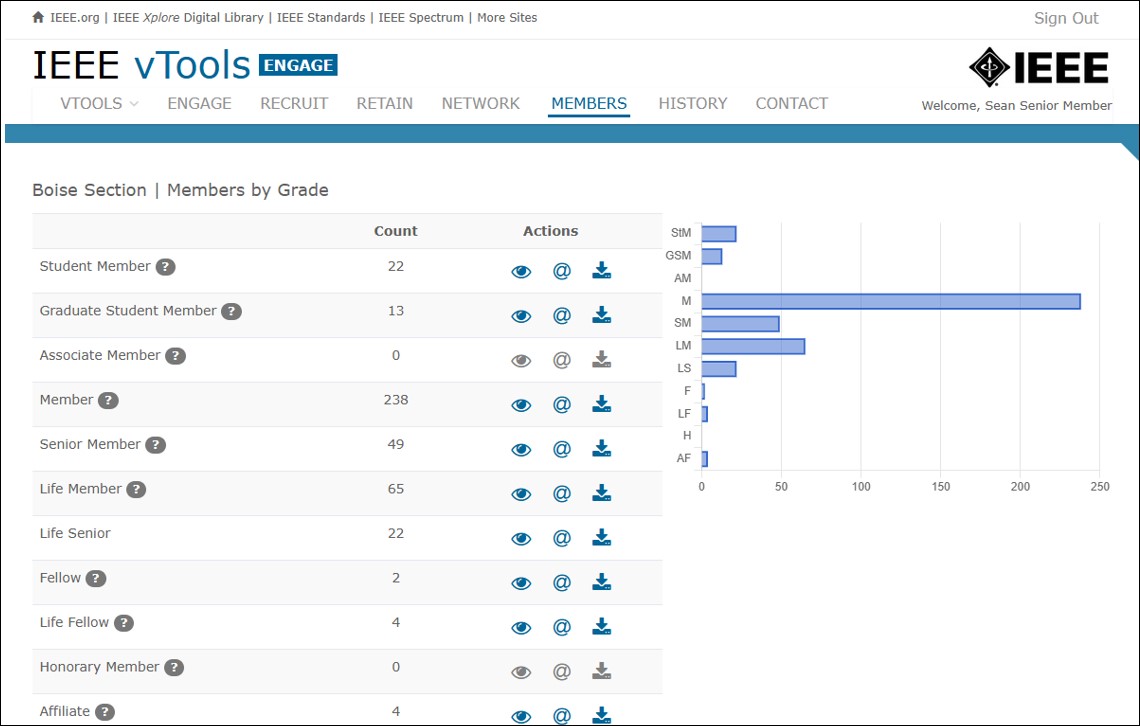The height and width of the screenshot is (726, 1140).
Task: Open IEEE Xplore Digital Library link
Action: coord(188,17)
